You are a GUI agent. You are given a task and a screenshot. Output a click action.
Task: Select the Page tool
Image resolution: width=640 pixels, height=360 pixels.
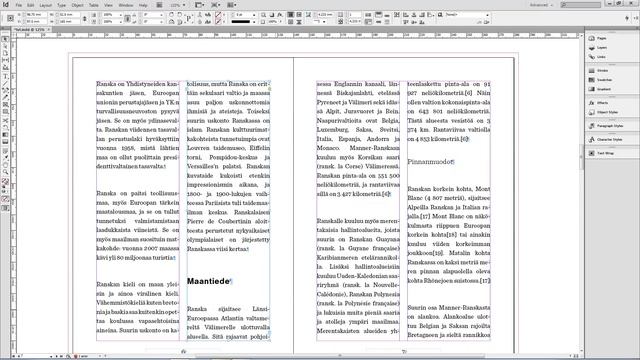[5, 53]
